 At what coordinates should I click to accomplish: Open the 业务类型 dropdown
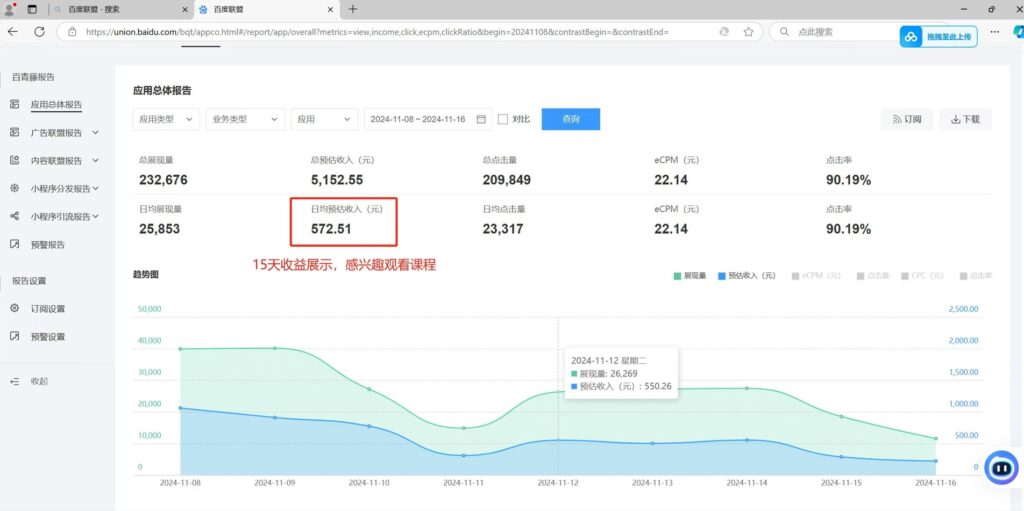(245, 119)
